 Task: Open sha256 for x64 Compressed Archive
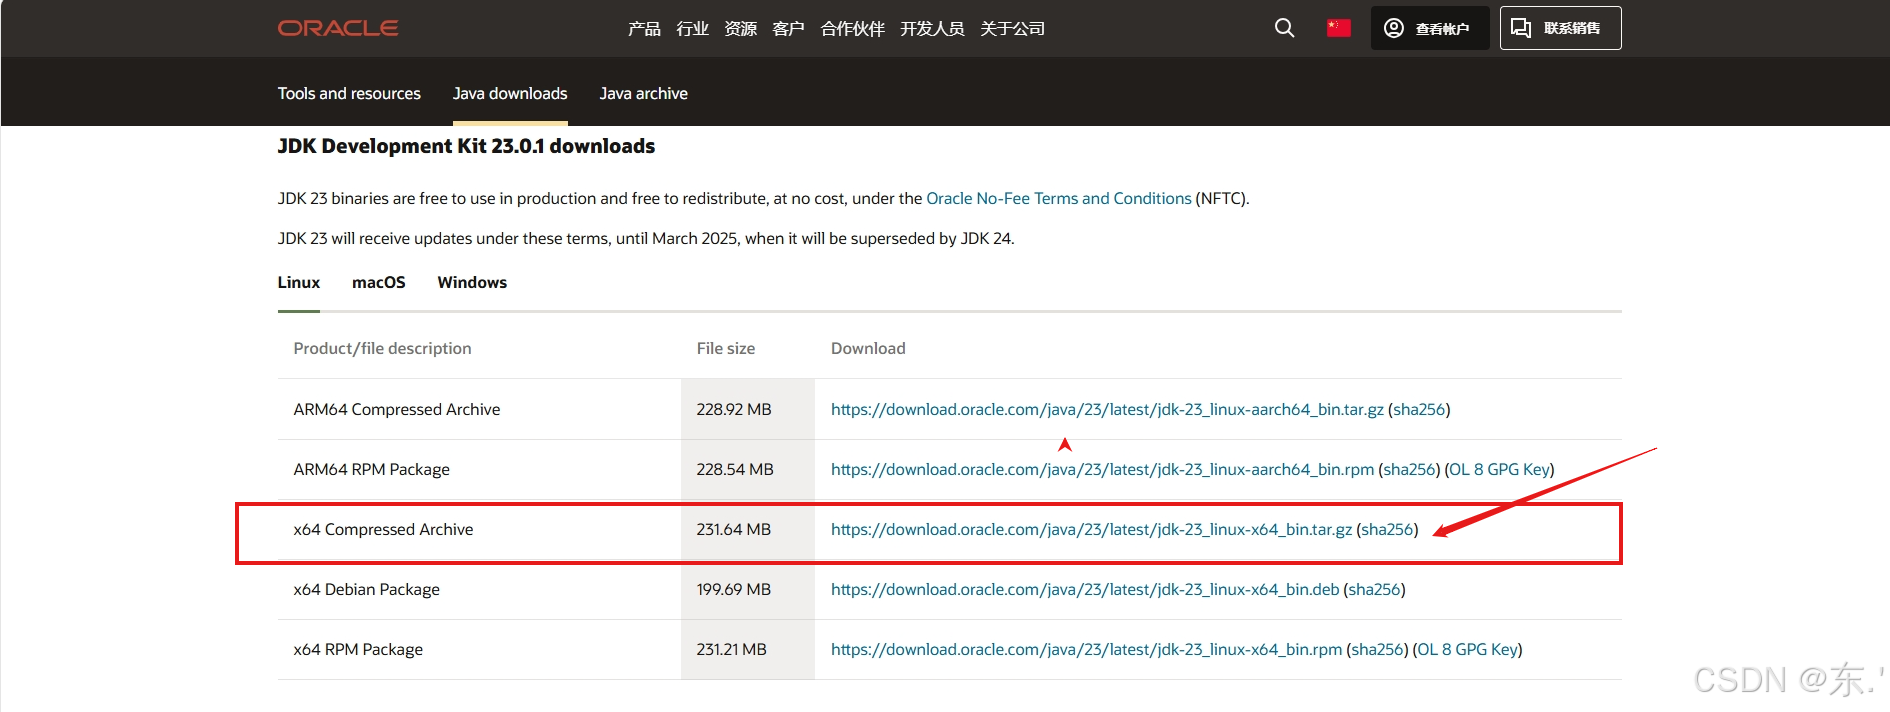[x=1387, y=529]
